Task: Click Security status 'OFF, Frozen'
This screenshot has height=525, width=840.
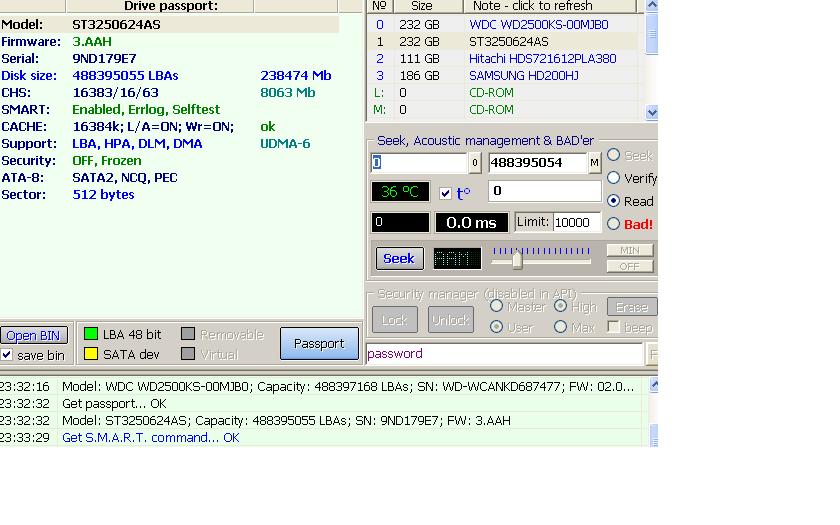Action: 107,161
